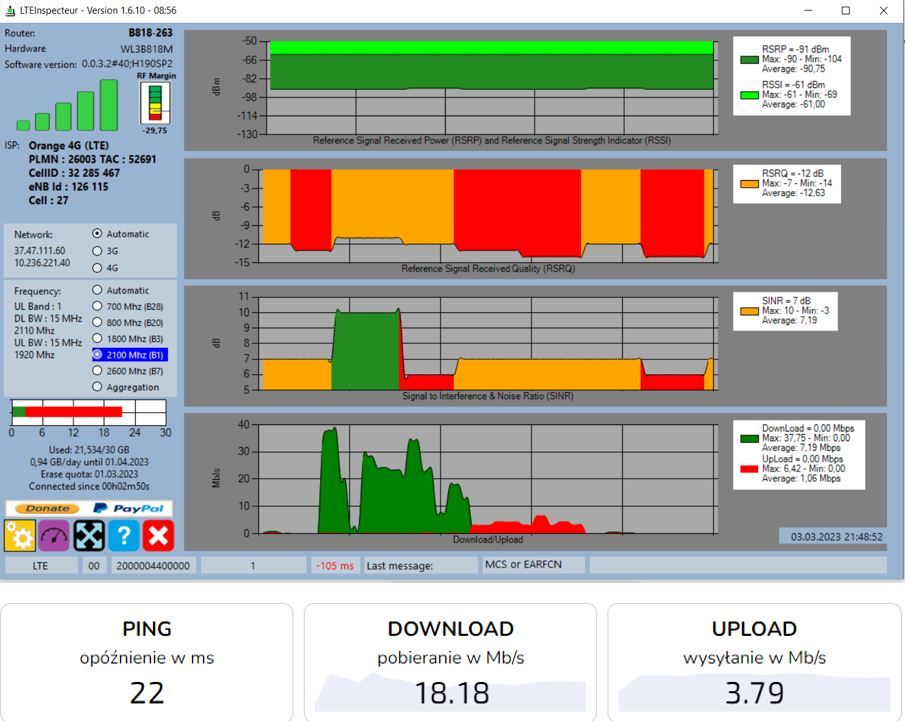Viewport: 905px width, 721px height.
Task: Click the red X exit icon
Action: tap(158, 535)
